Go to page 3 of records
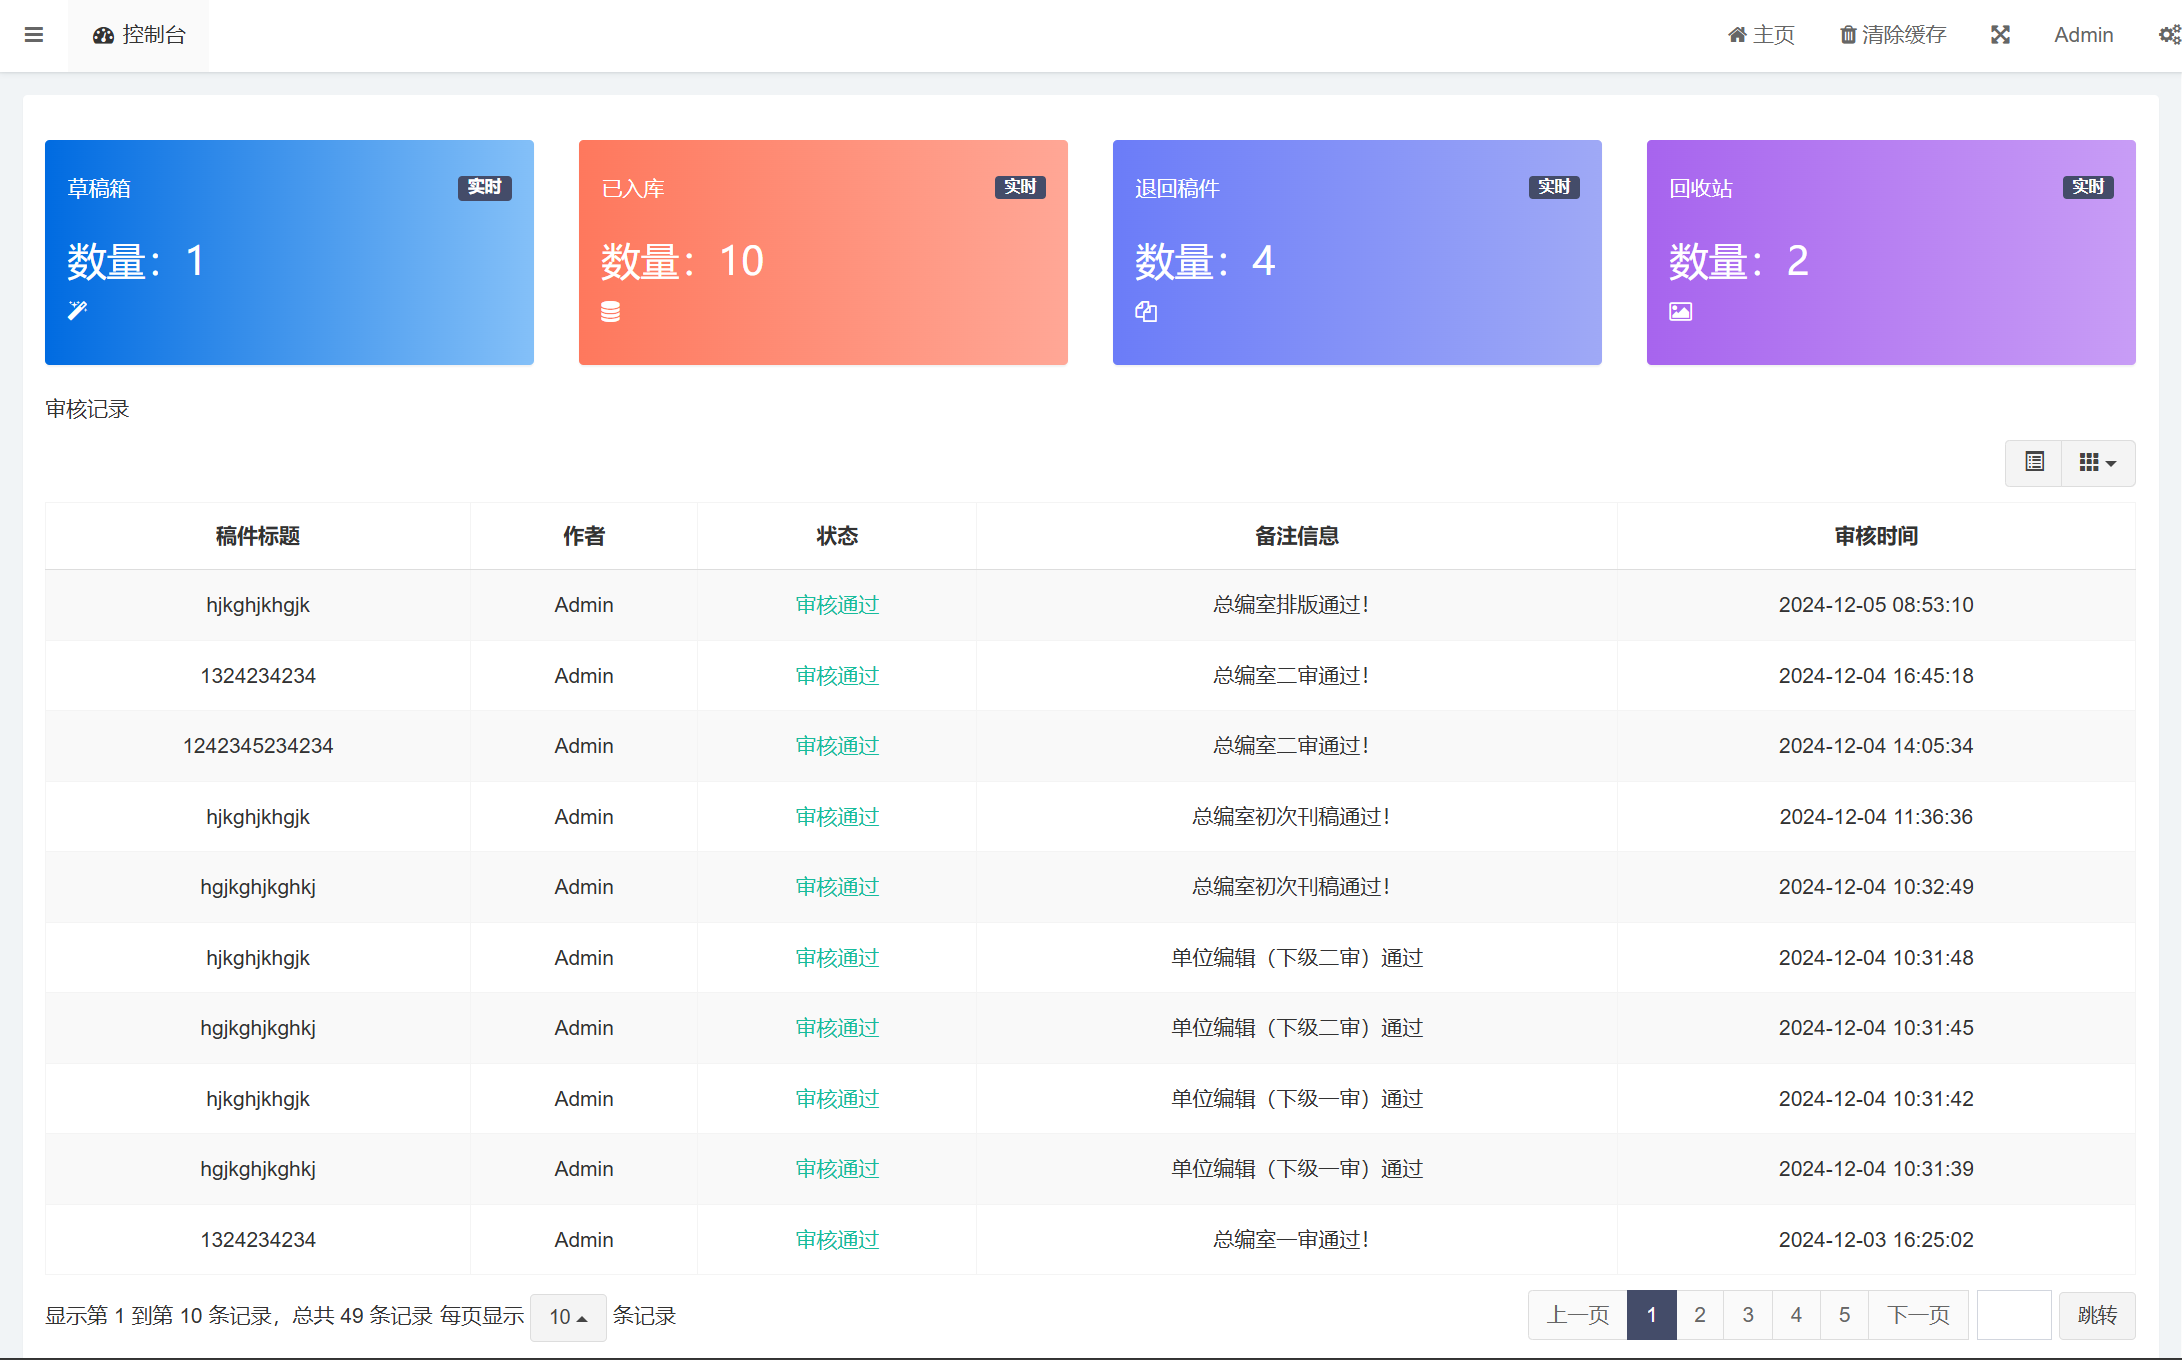2182x1360 pixels. pyautogui.click(x=1747, y=1315)
